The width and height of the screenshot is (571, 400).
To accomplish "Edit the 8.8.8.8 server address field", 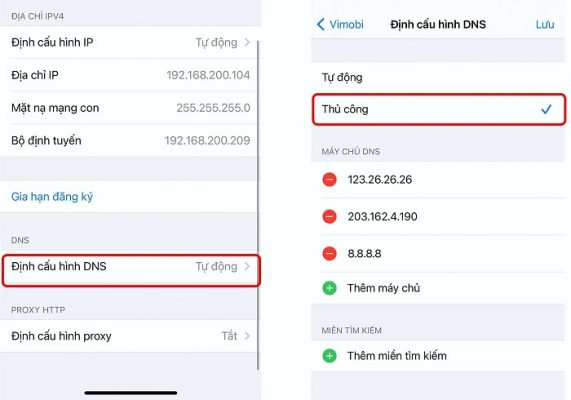I will click(364, 254).
